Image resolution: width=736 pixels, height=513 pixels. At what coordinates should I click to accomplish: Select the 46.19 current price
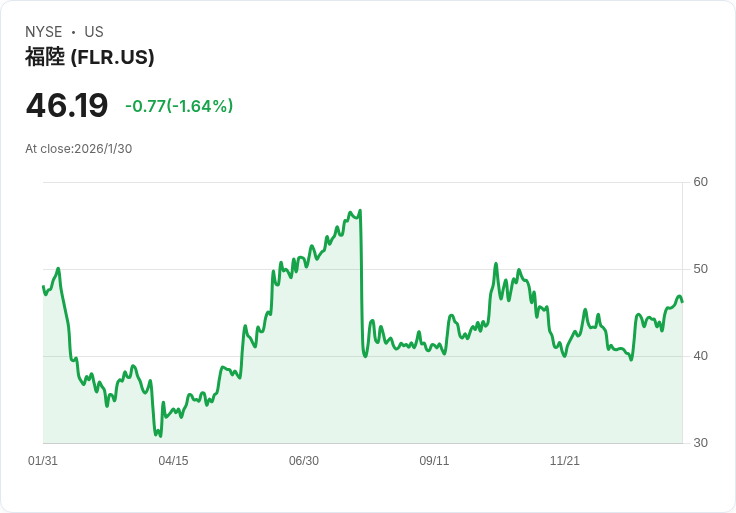tap(67, 106)
